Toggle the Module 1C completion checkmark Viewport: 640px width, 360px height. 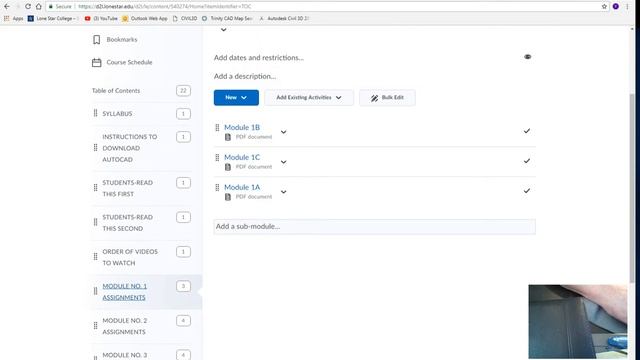click(x=527, y=161)
